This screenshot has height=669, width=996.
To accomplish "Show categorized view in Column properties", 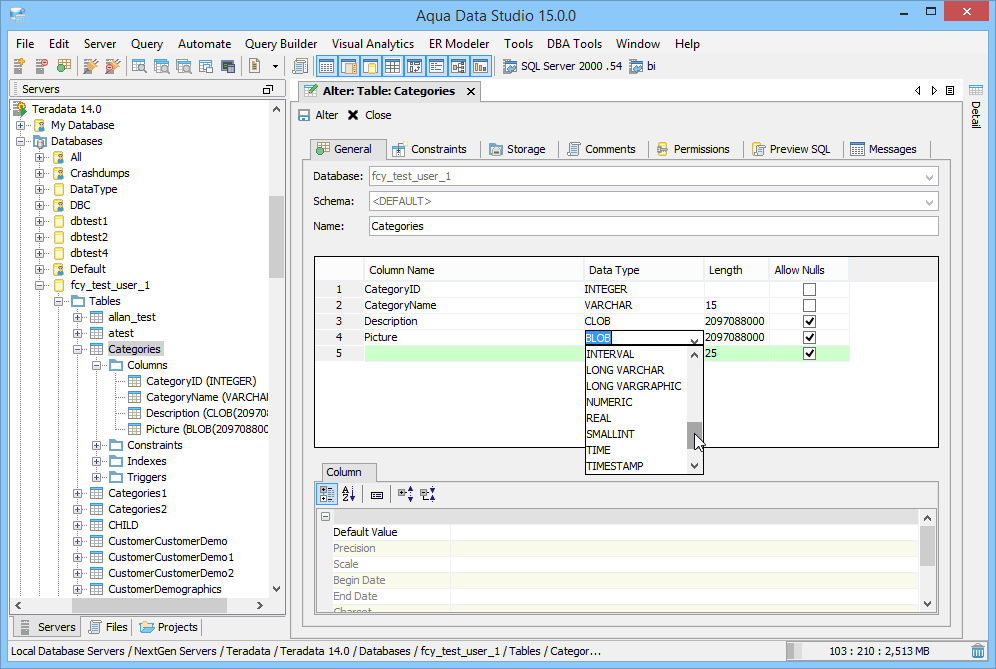I will [327, 494].
